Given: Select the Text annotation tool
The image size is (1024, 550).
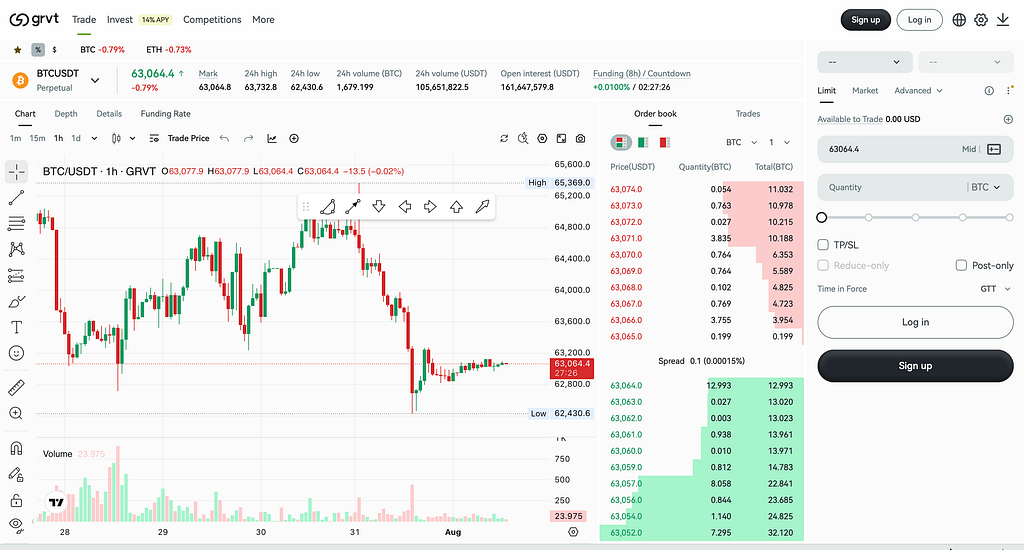Looking at the screenshot, I should (x=16, y=327).
